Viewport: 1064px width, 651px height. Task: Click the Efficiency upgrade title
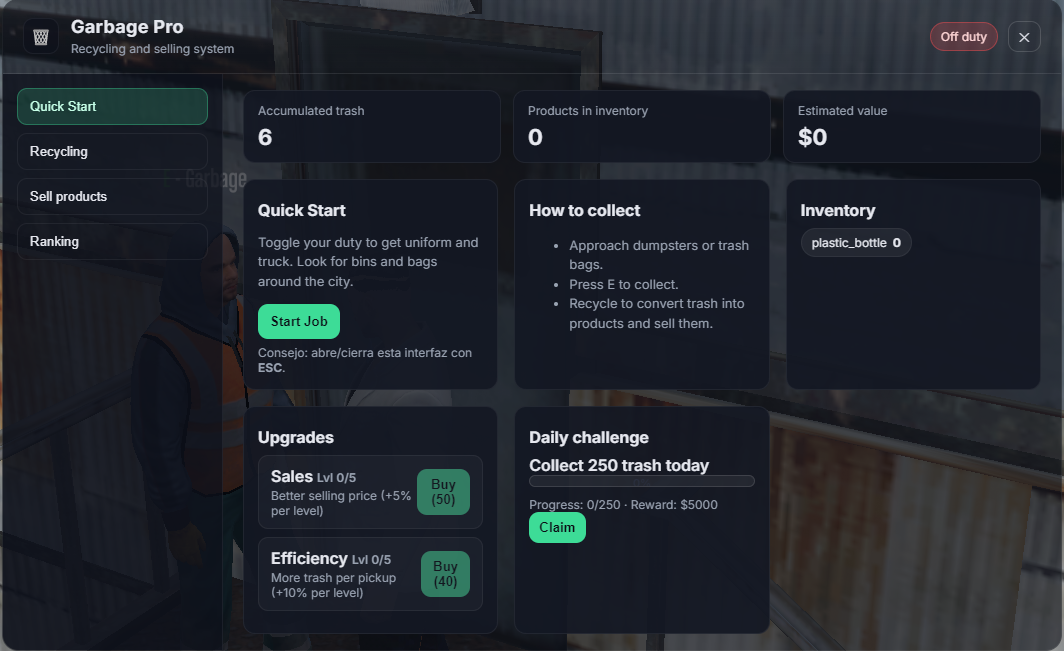309,559
